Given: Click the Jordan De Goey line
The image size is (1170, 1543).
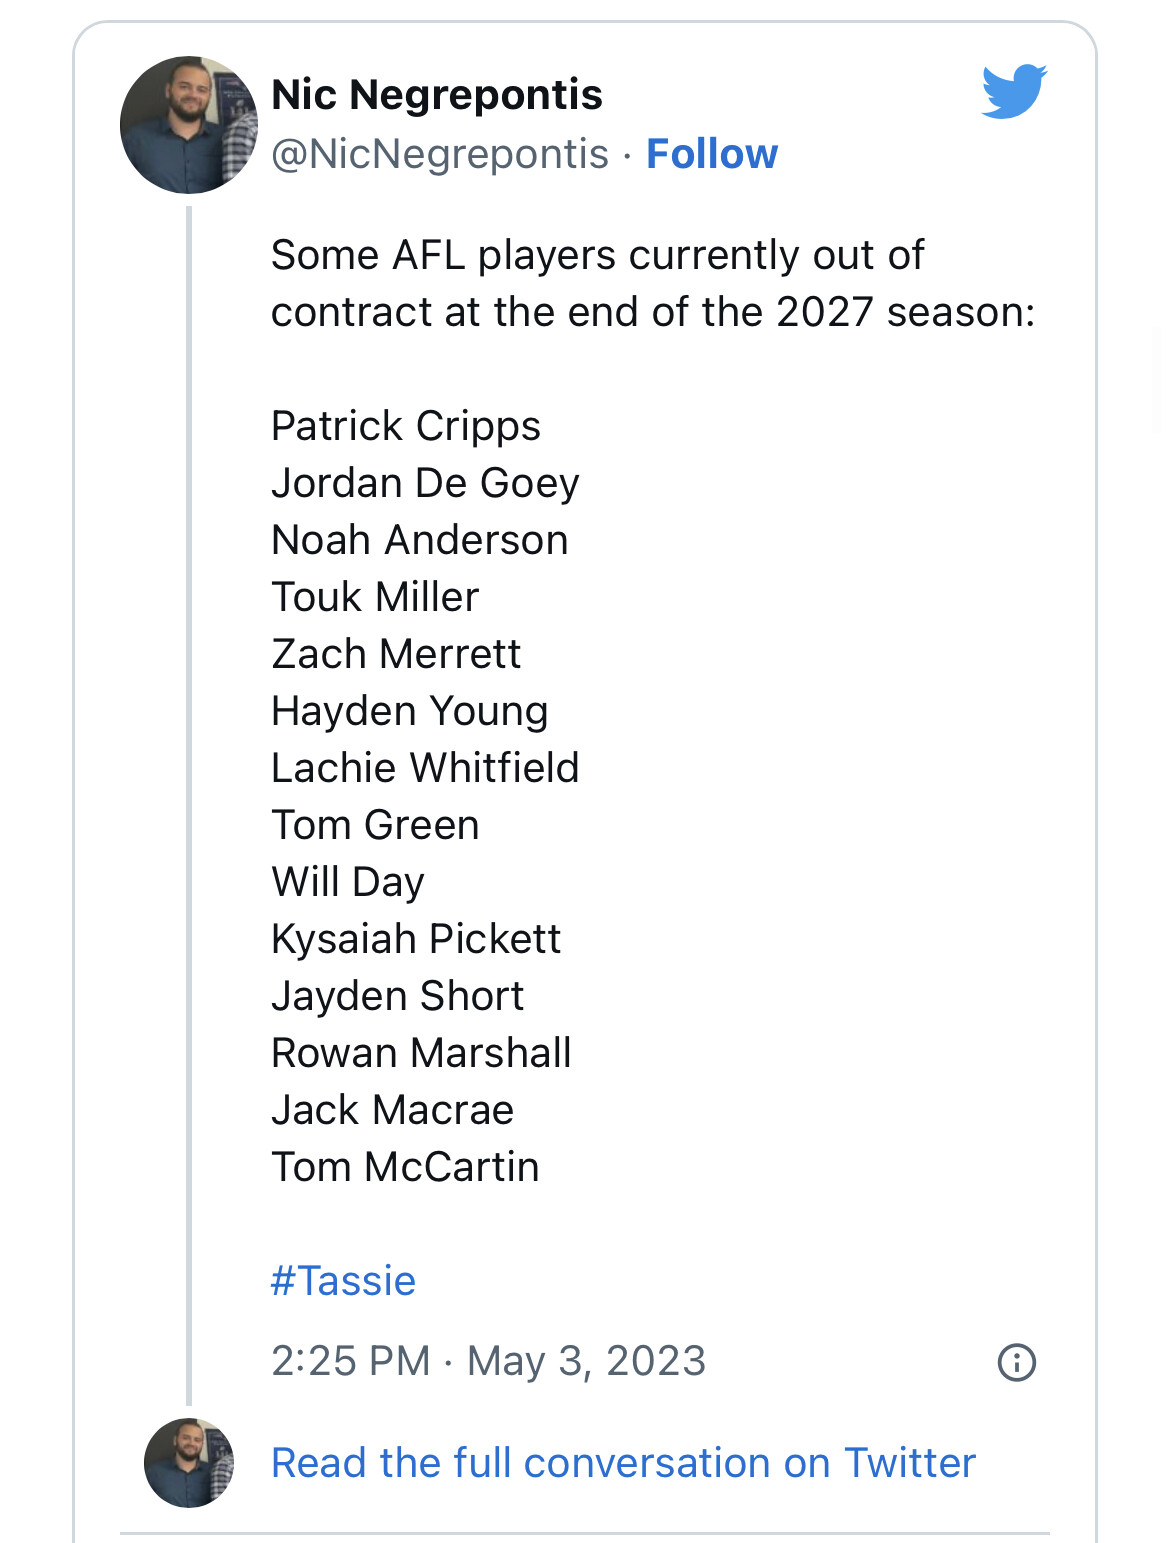Looking at the screenshot, I should [425, 483].
